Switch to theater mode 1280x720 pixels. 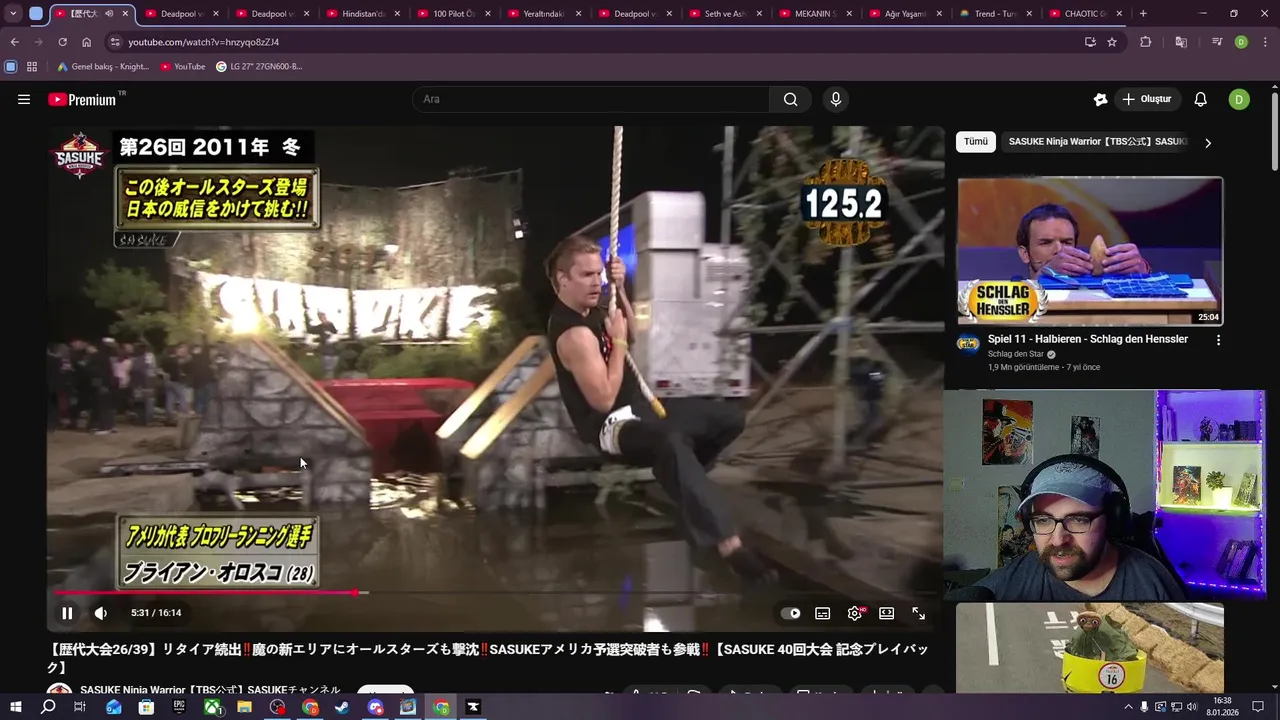click(886, 613)
